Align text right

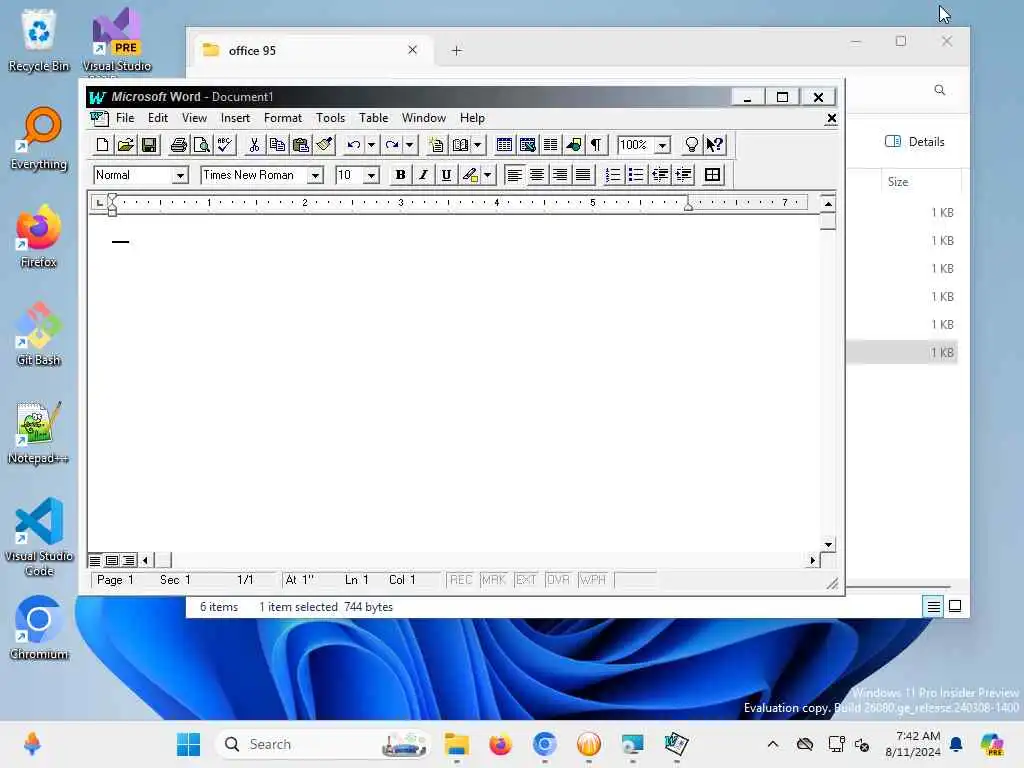point(560,175)
